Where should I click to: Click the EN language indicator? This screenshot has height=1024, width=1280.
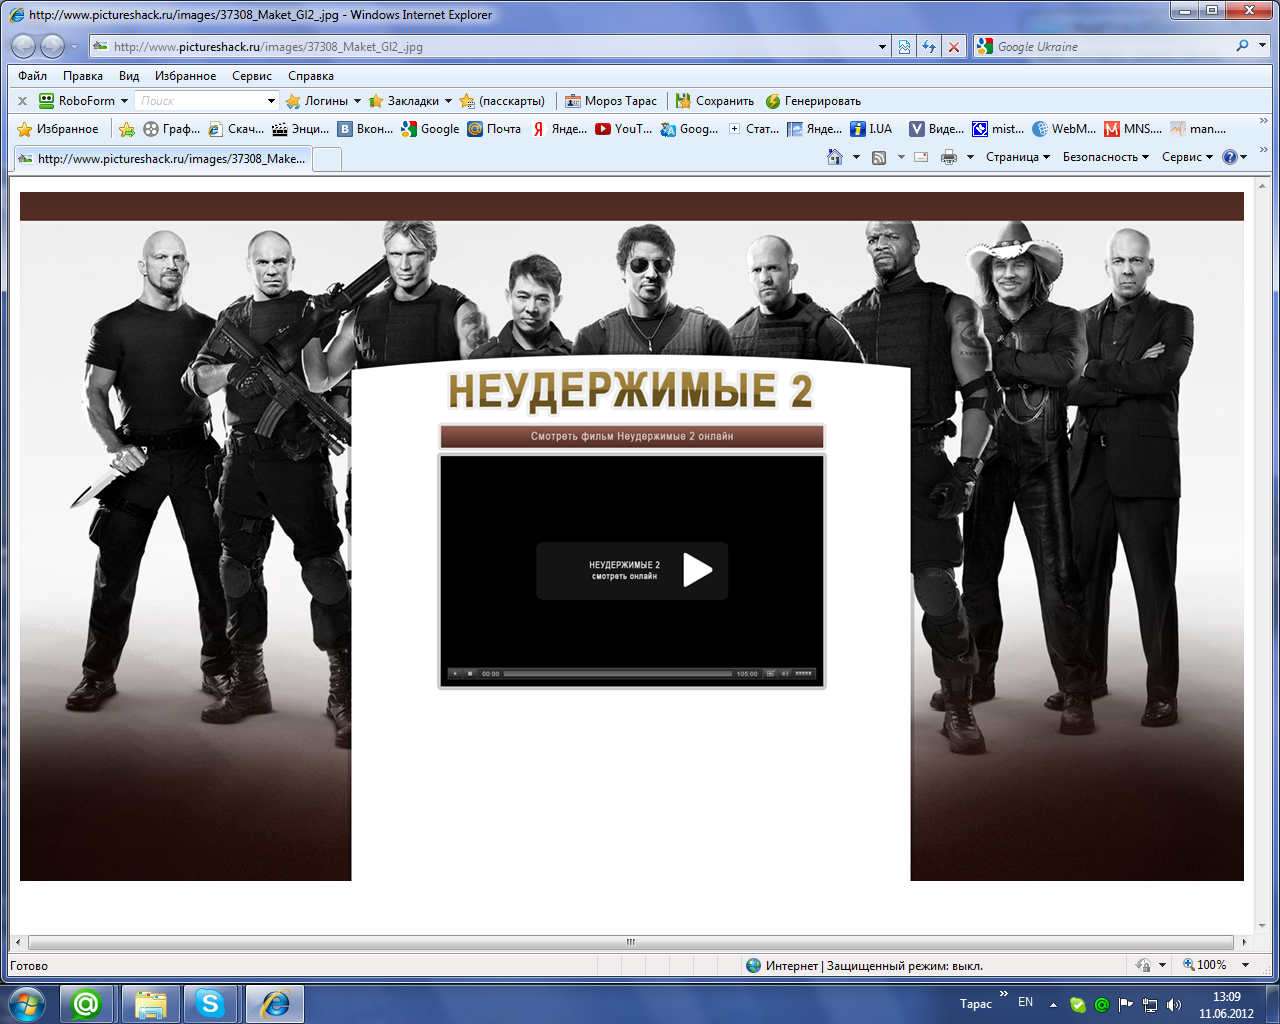pyautogui.click(x=1025, y=1002)
